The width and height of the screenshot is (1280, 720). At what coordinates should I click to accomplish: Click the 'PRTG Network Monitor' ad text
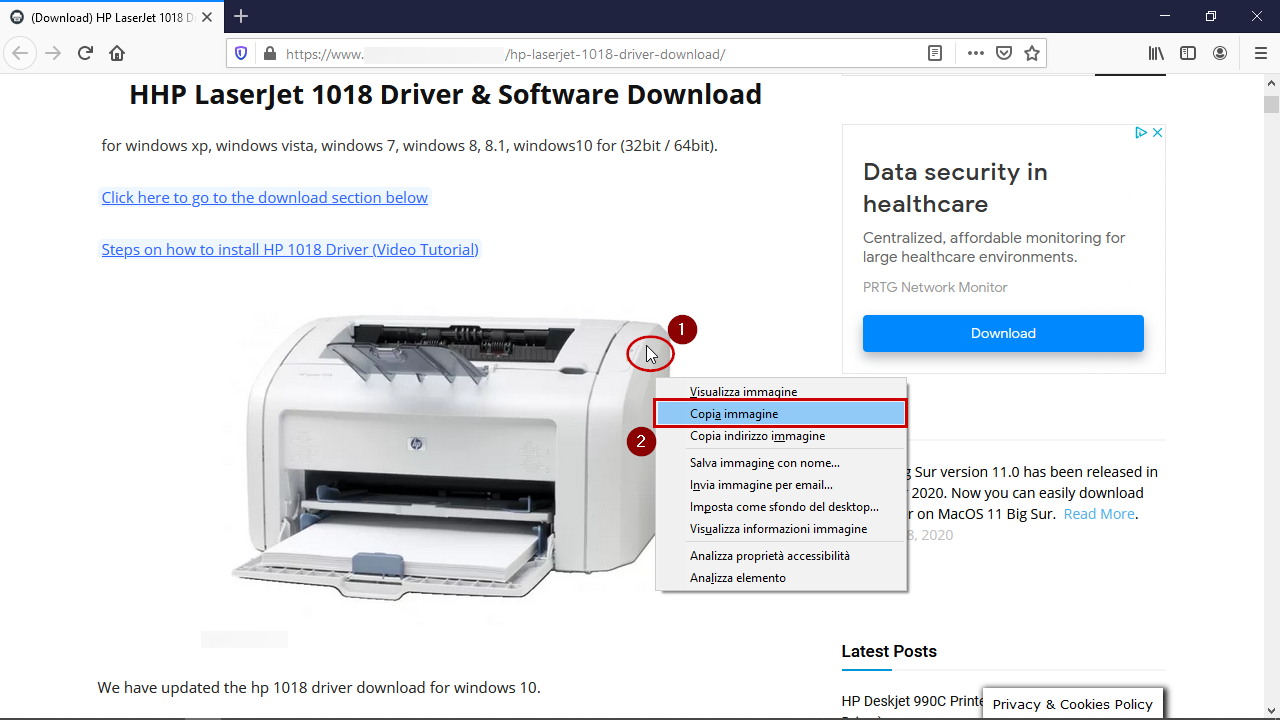point(935,287)
